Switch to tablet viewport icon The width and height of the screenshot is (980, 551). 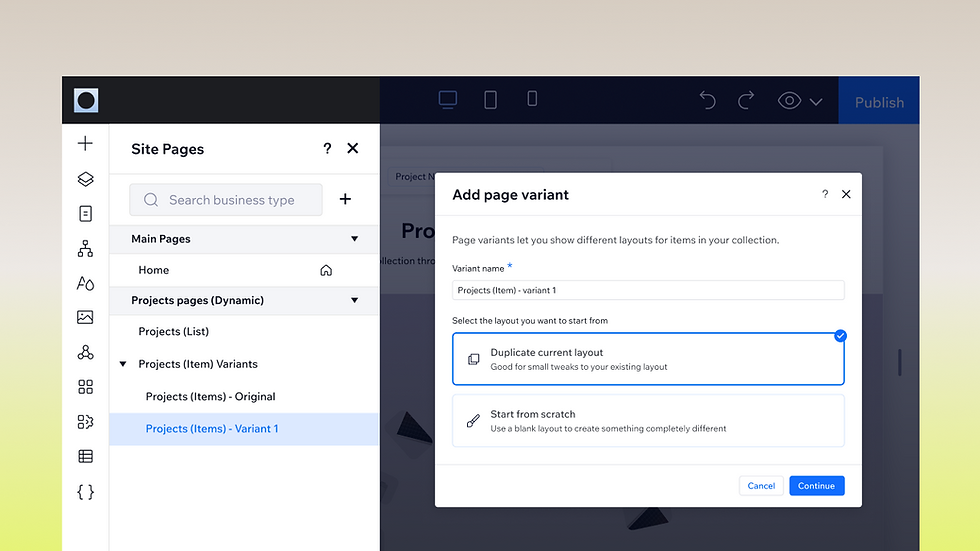491,99
